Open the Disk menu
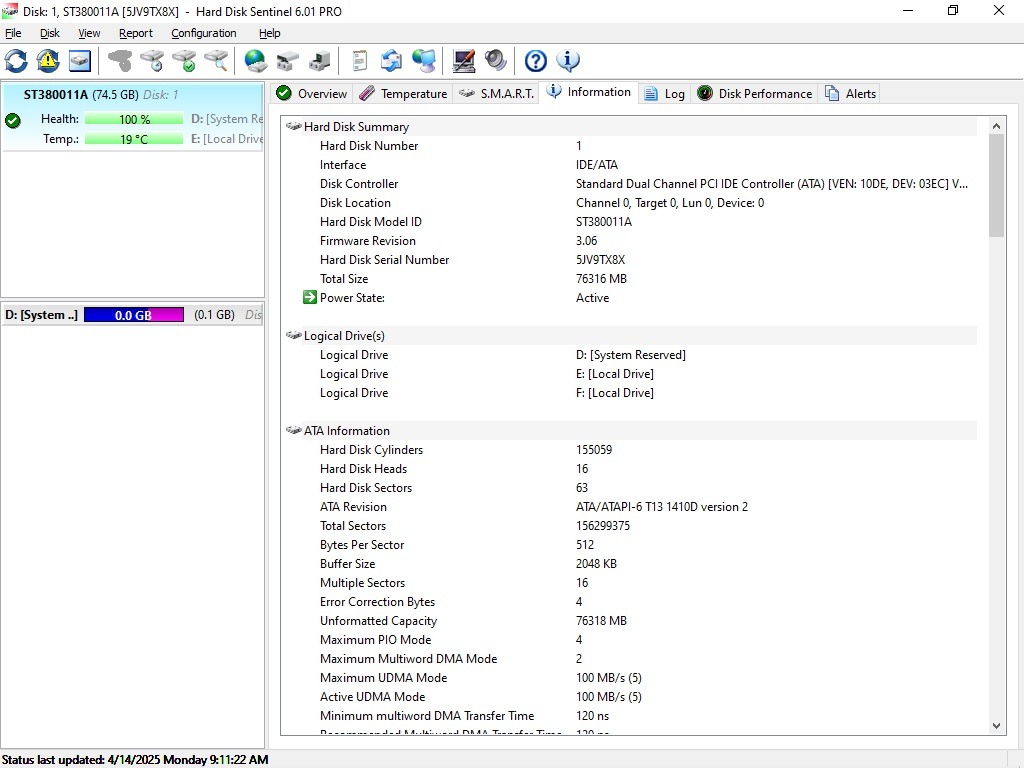This screenshot has height=768, width=1024. pos(50,33)
